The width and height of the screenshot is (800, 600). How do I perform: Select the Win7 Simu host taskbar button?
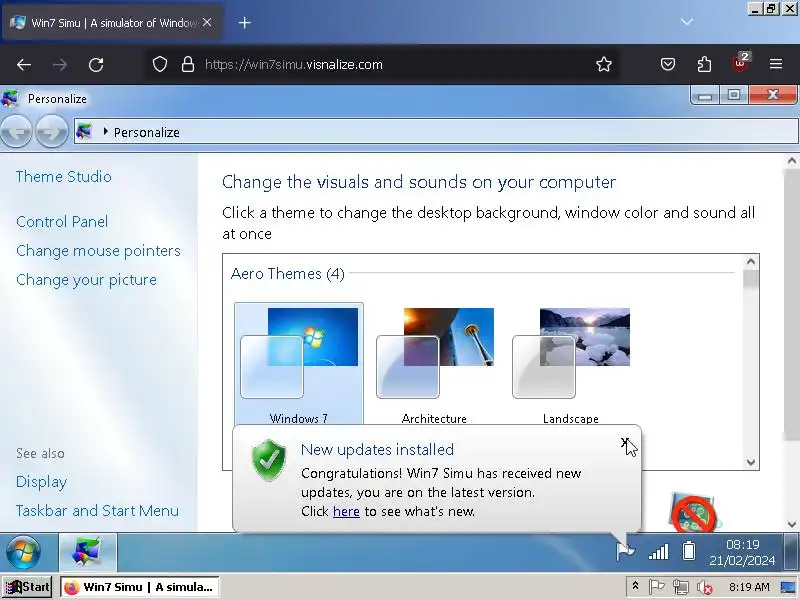(140, 587)
